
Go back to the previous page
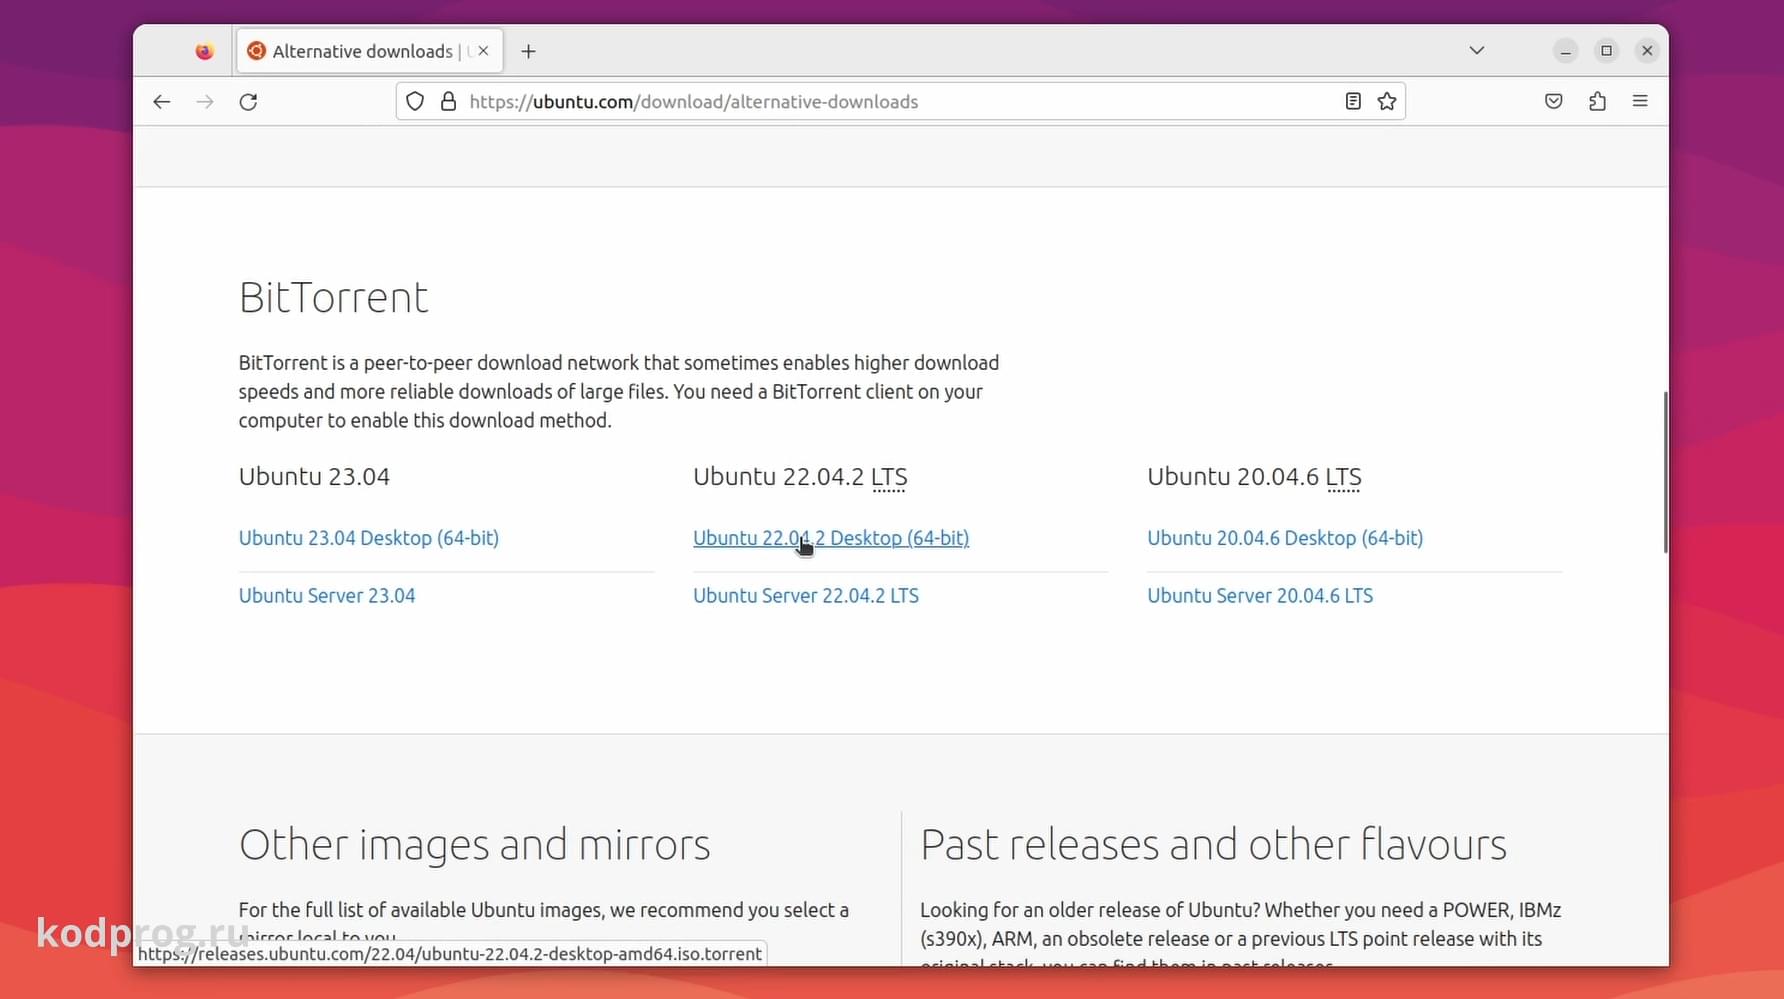click(x=162, y=102)
